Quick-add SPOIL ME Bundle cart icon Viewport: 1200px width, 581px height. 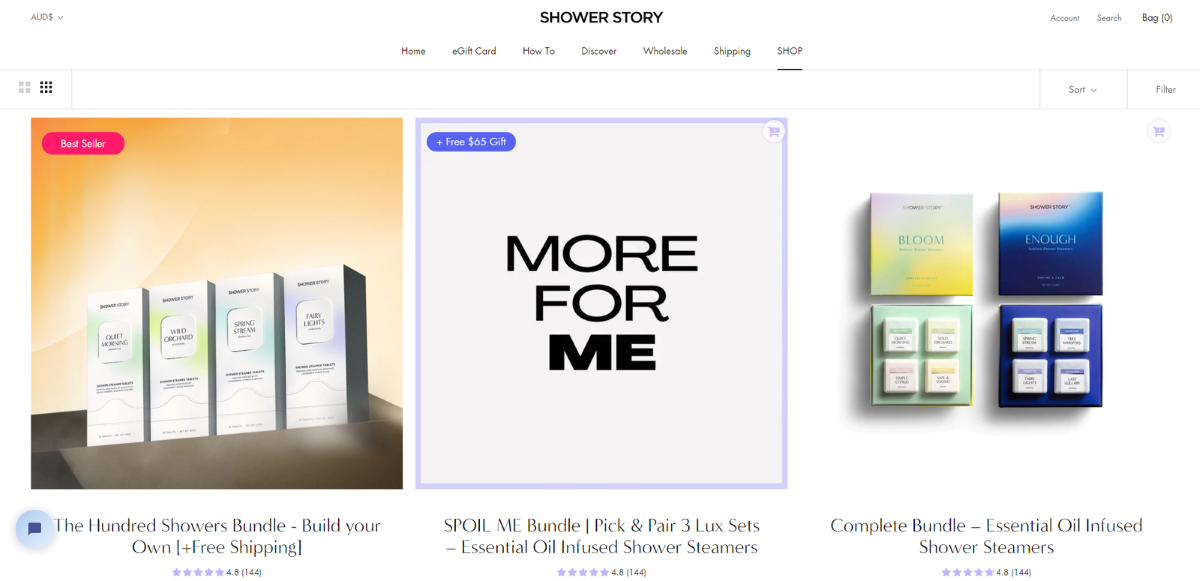pos(773,131)
